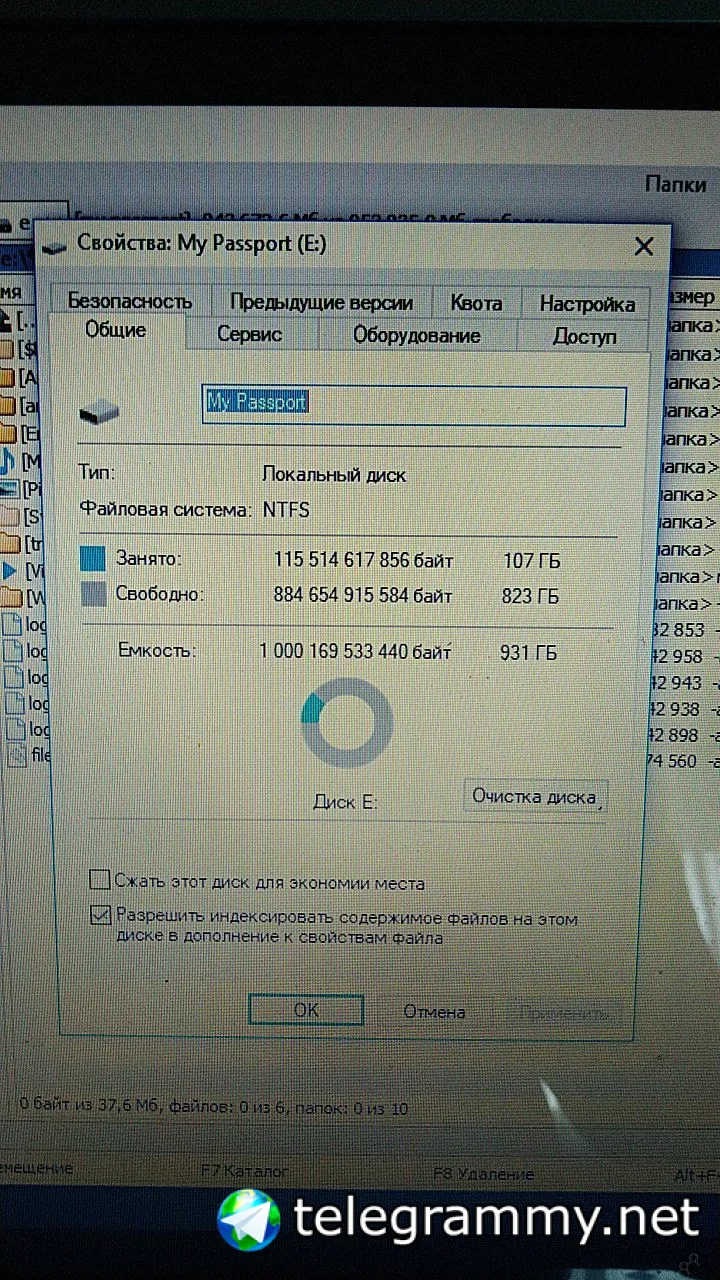The height and width of the screenshot is (1280, 720).
Task: Cancel with the Отмена button
Action: [434, 1011]
